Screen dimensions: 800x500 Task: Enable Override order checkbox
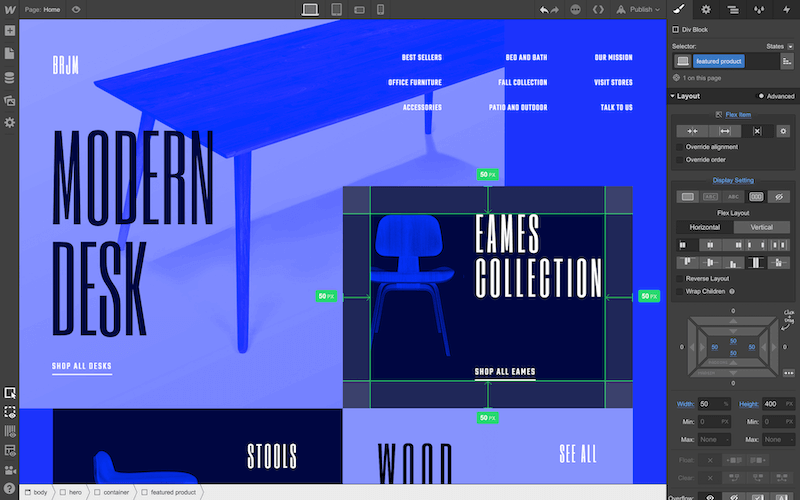679,160
